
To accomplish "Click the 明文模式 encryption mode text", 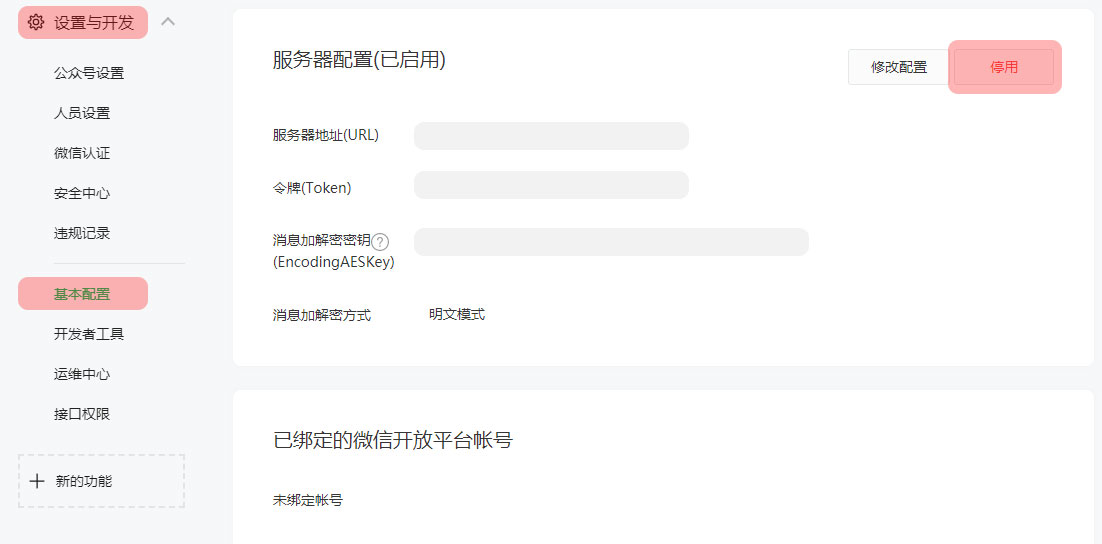I will [457, 314].
